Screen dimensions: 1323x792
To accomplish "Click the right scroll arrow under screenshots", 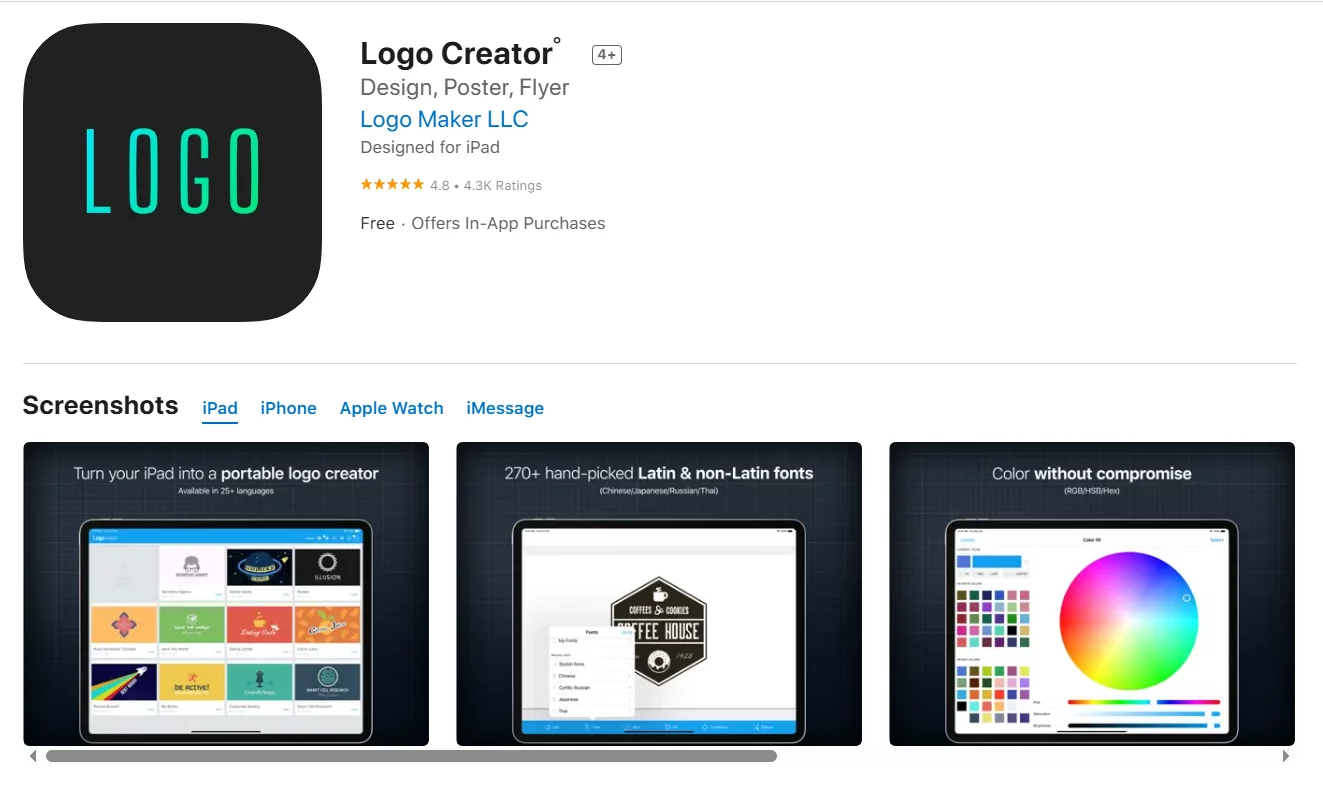I will click(x=1286, y=757).
